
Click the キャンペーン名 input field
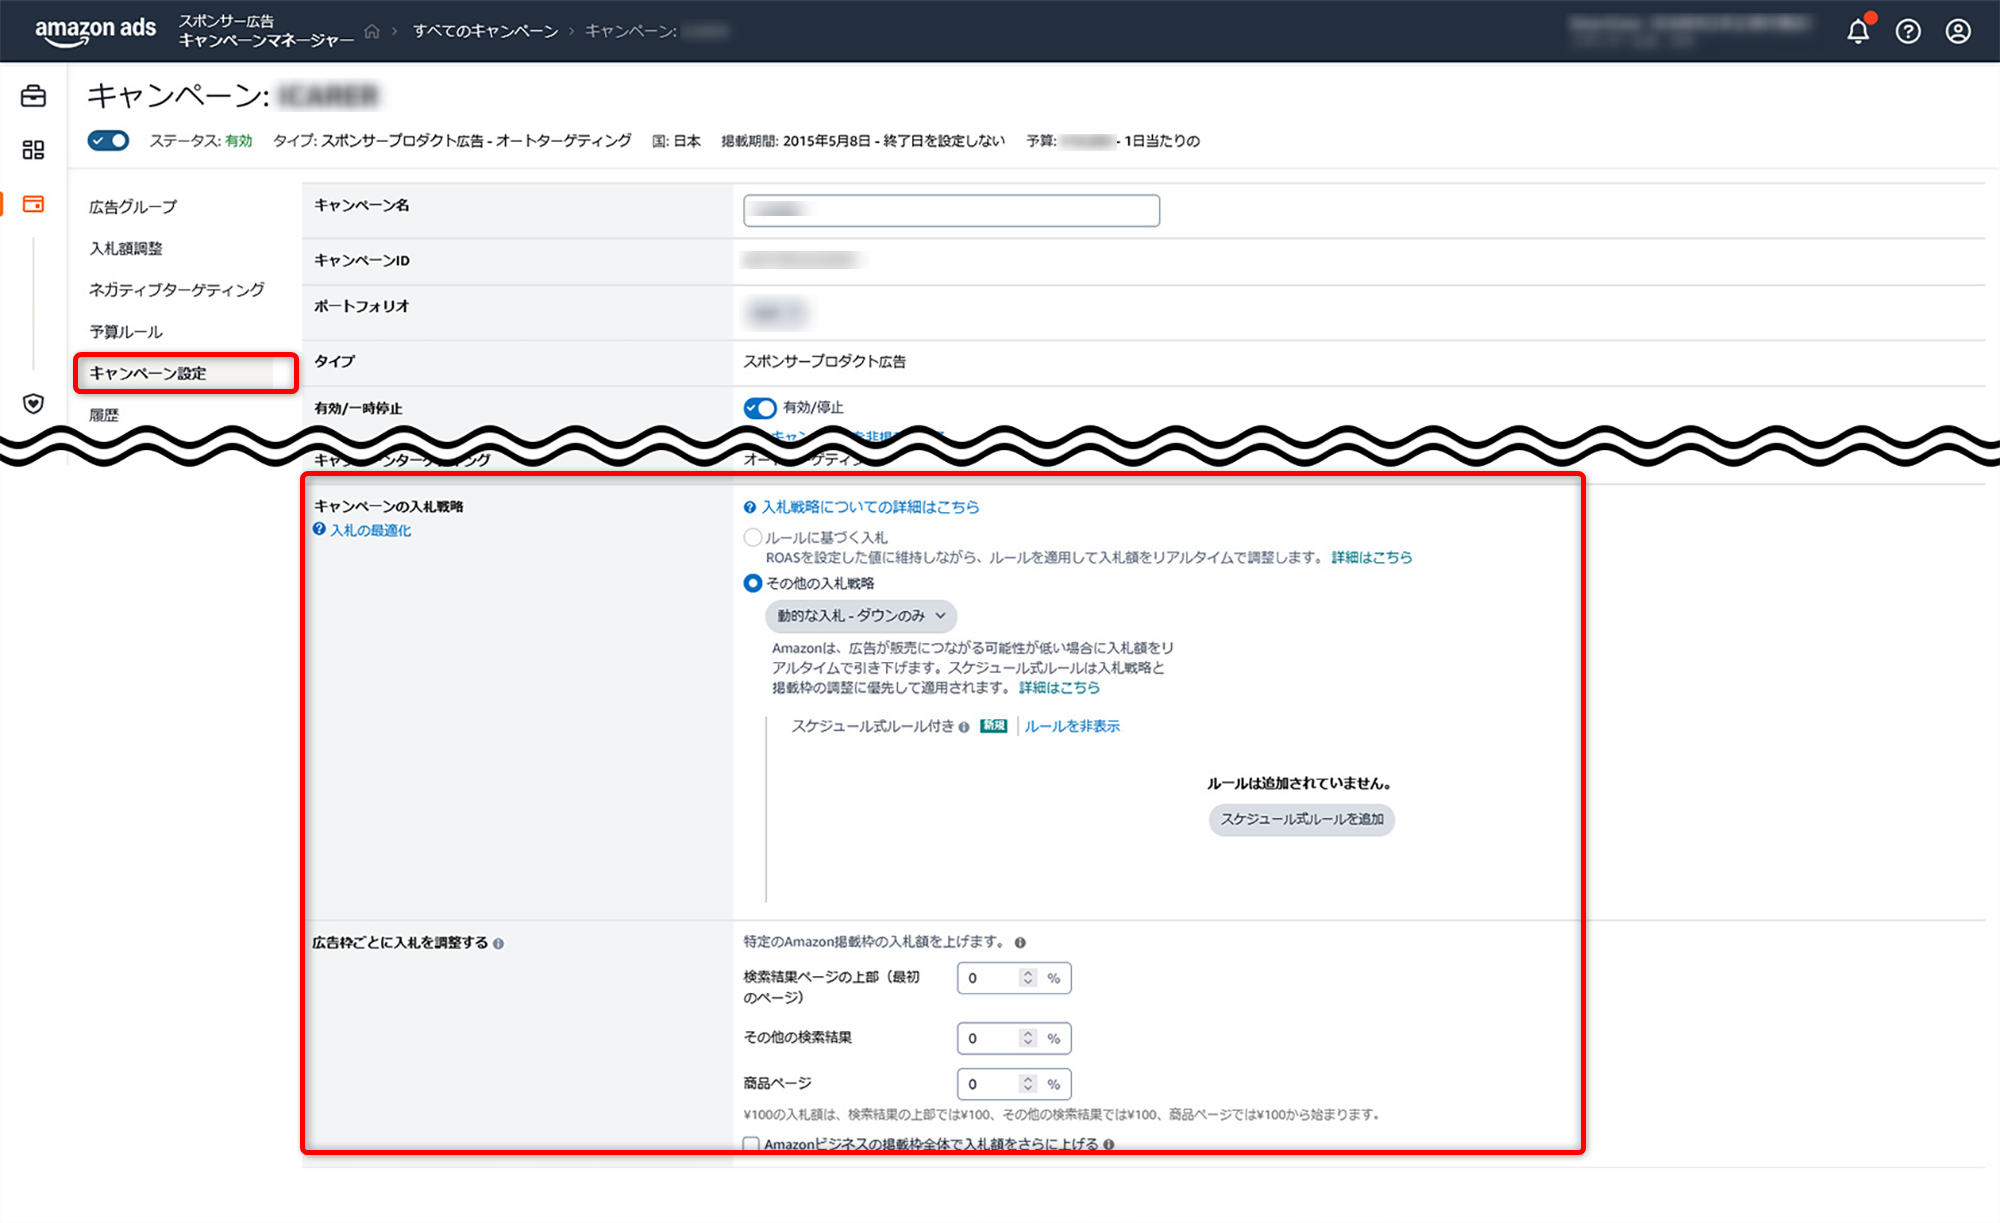click(x=952, y=210)
